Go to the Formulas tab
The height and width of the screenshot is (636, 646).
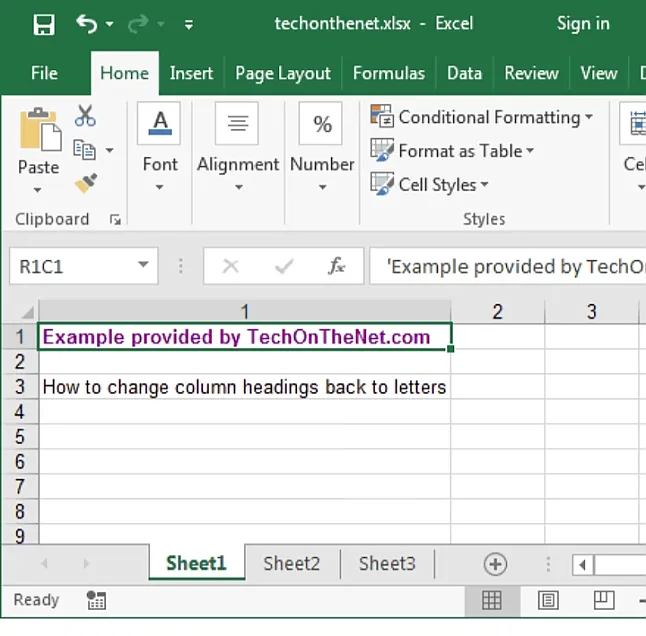[x=389, y=73]
